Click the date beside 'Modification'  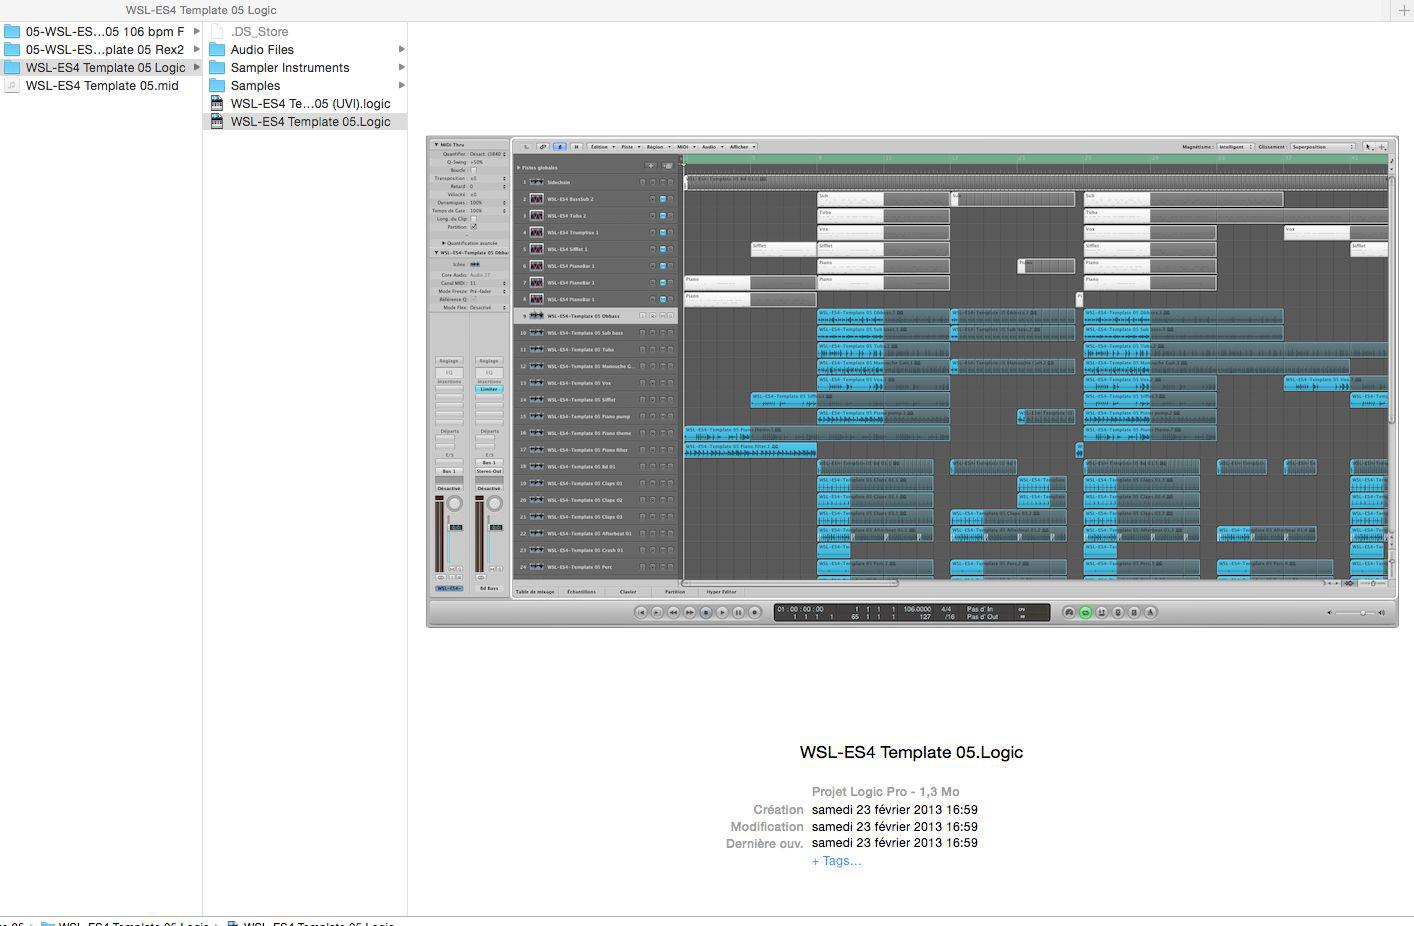tap(894, 826)
